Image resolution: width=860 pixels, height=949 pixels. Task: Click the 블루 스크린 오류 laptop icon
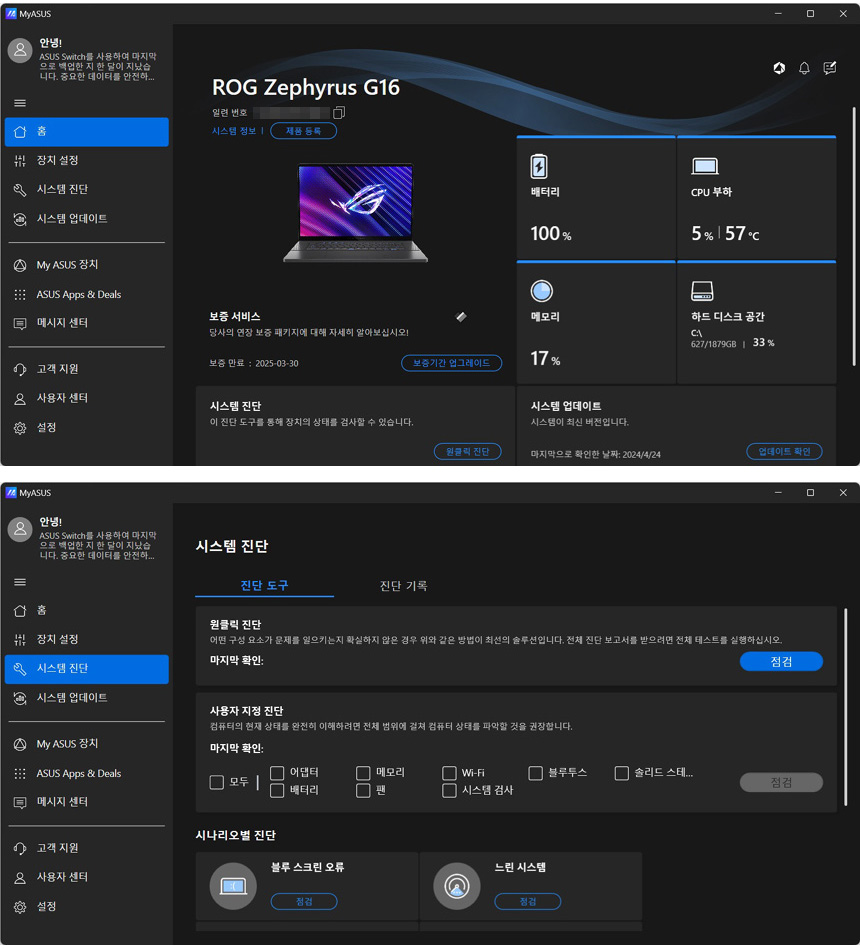click(x=233, y=886)
